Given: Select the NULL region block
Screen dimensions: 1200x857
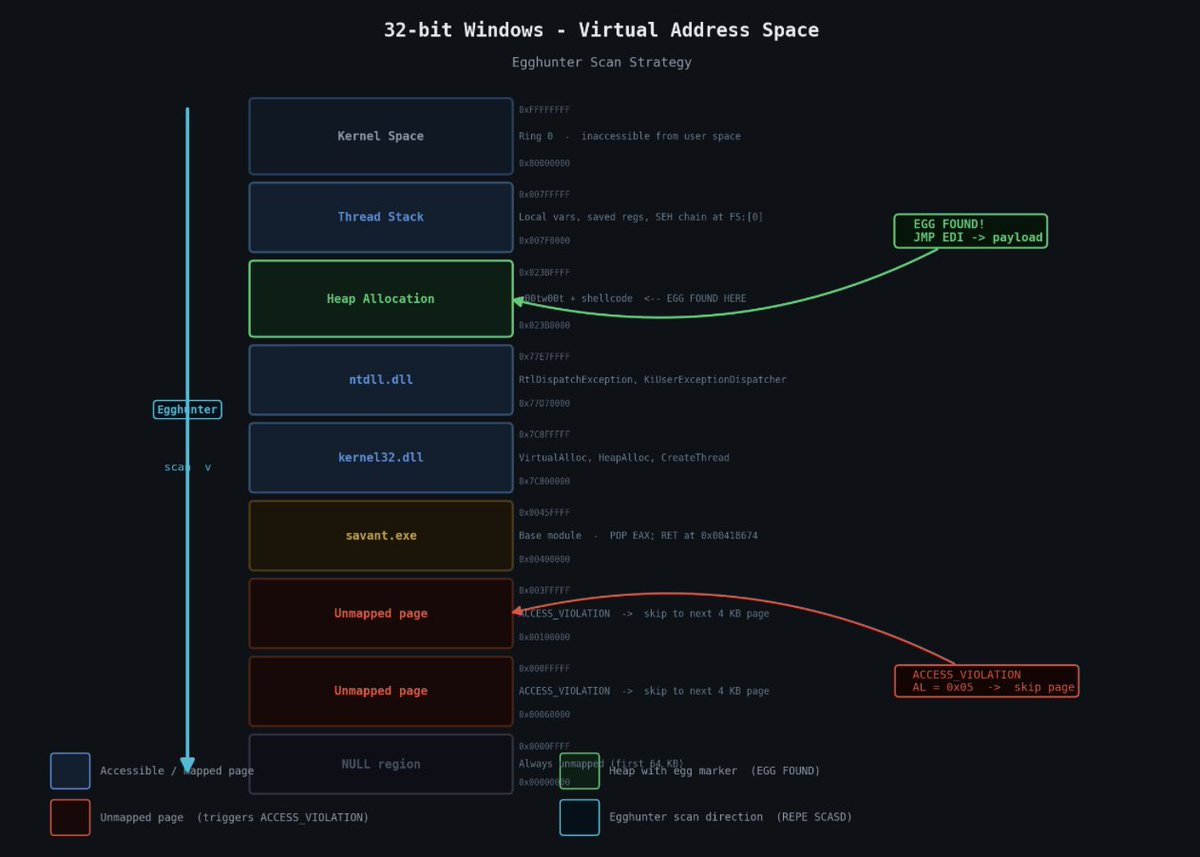Looking at the screenshot, I should [381, 764].
